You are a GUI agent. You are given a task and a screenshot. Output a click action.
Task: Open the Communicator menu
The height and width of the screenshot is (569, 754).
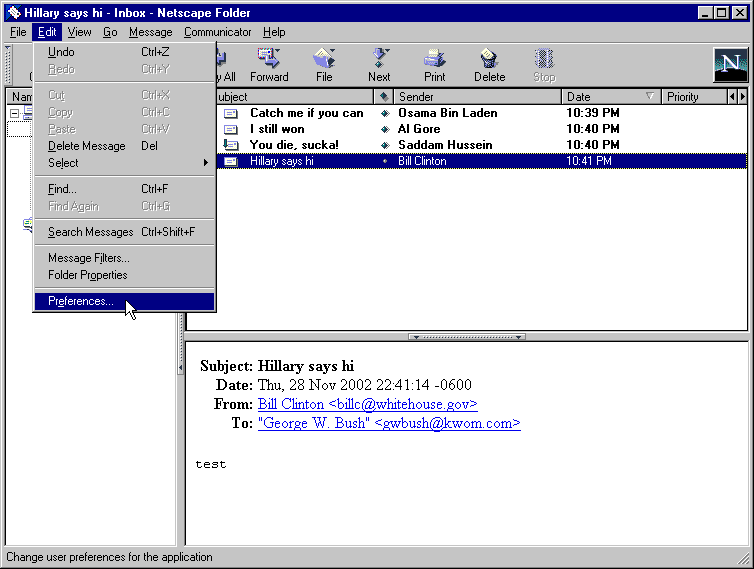(x=217, y=32)
